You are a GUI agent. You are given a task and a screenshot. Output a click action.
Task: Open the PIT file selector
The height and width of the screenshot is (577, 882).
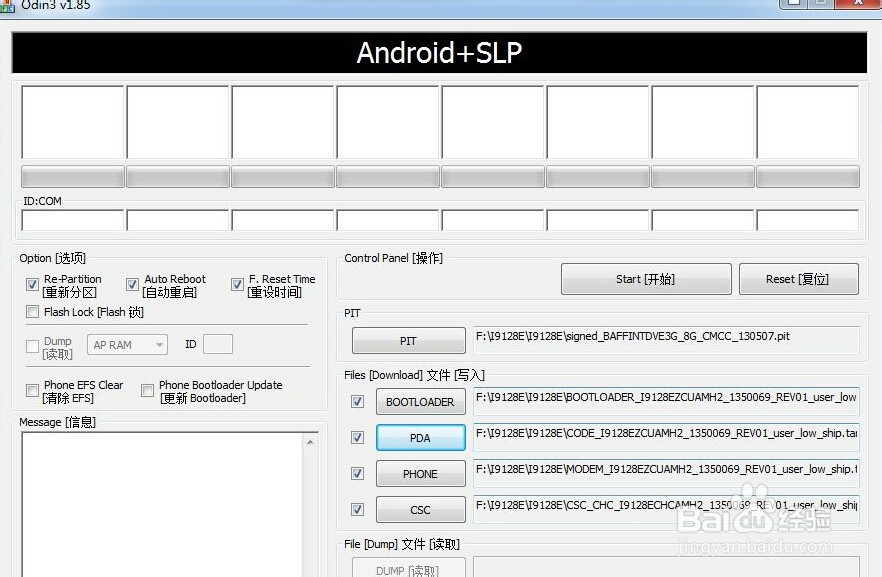point(407,340)
